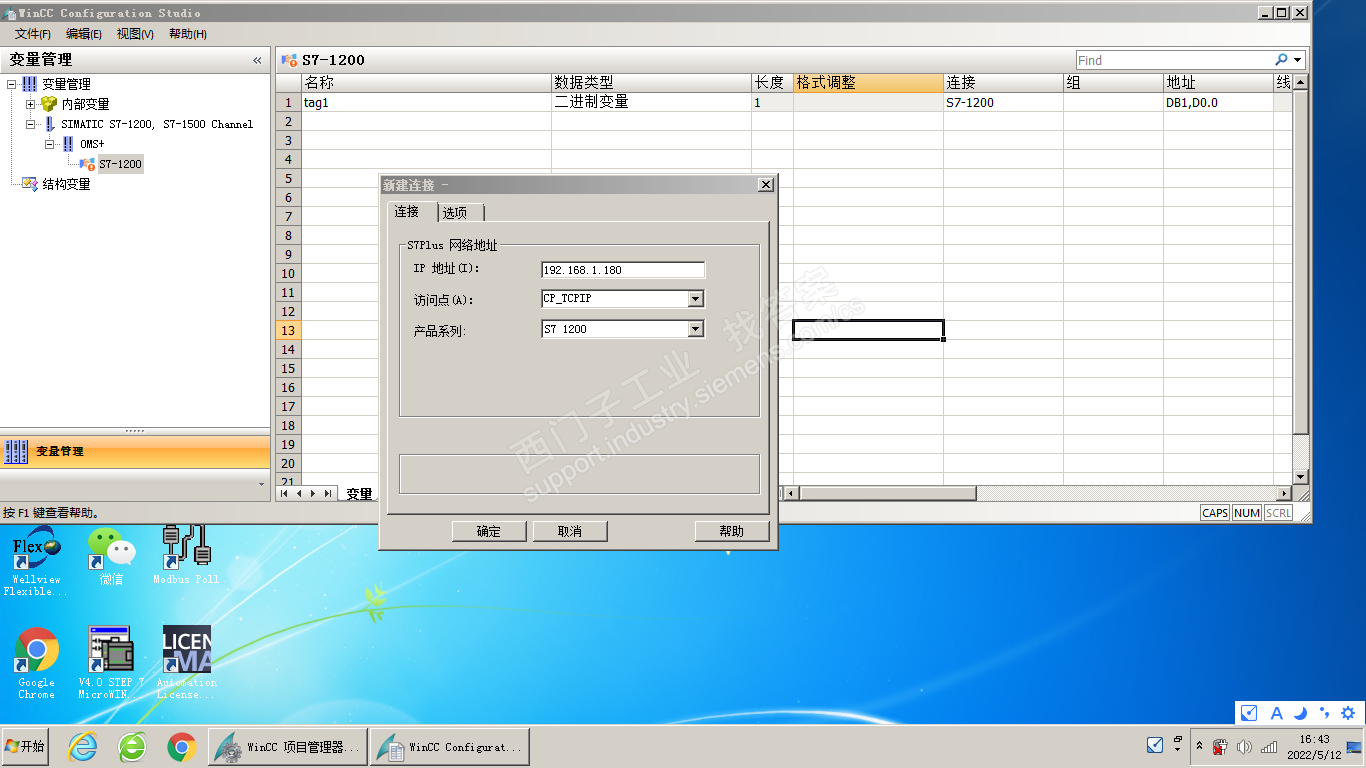Select the DB1,D0.0 address cell
This screenshot has width=1366, height=768.
tap(1218, 102)
